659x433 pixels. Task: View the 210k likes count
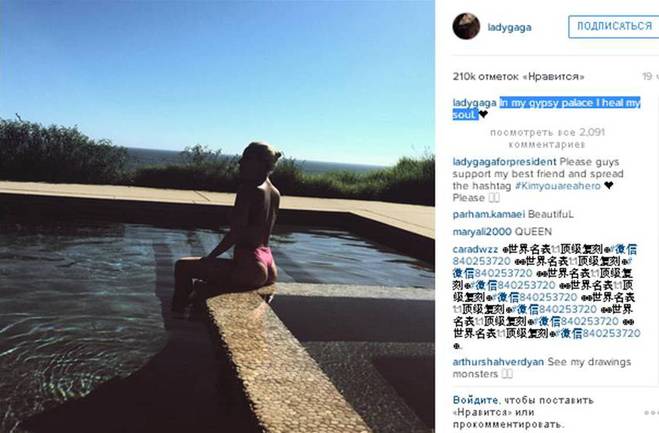pyautogui.click(x=519, y=77)
